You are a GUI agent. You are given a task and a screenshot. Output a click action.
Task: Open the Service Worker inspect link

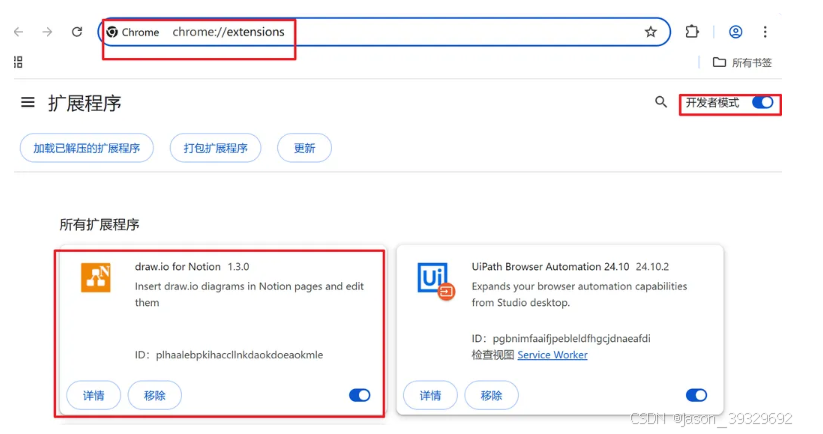tap(552, 355)
